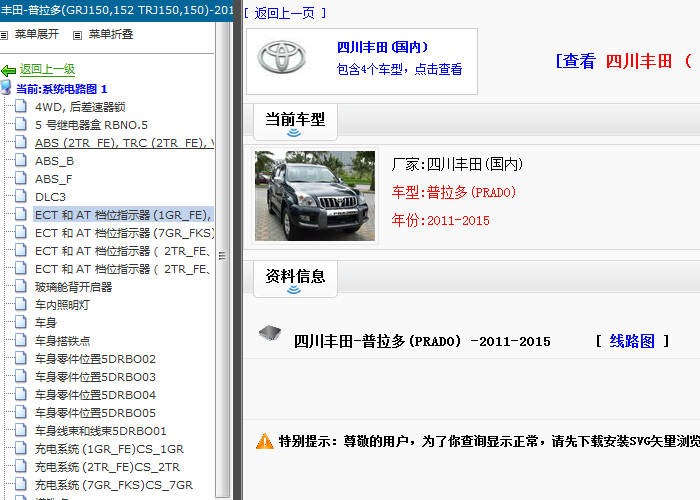Expand the menu with 菜单展开
Viewport: 700px width, 500px height.
pyautogui.click(x=37, y=34)
